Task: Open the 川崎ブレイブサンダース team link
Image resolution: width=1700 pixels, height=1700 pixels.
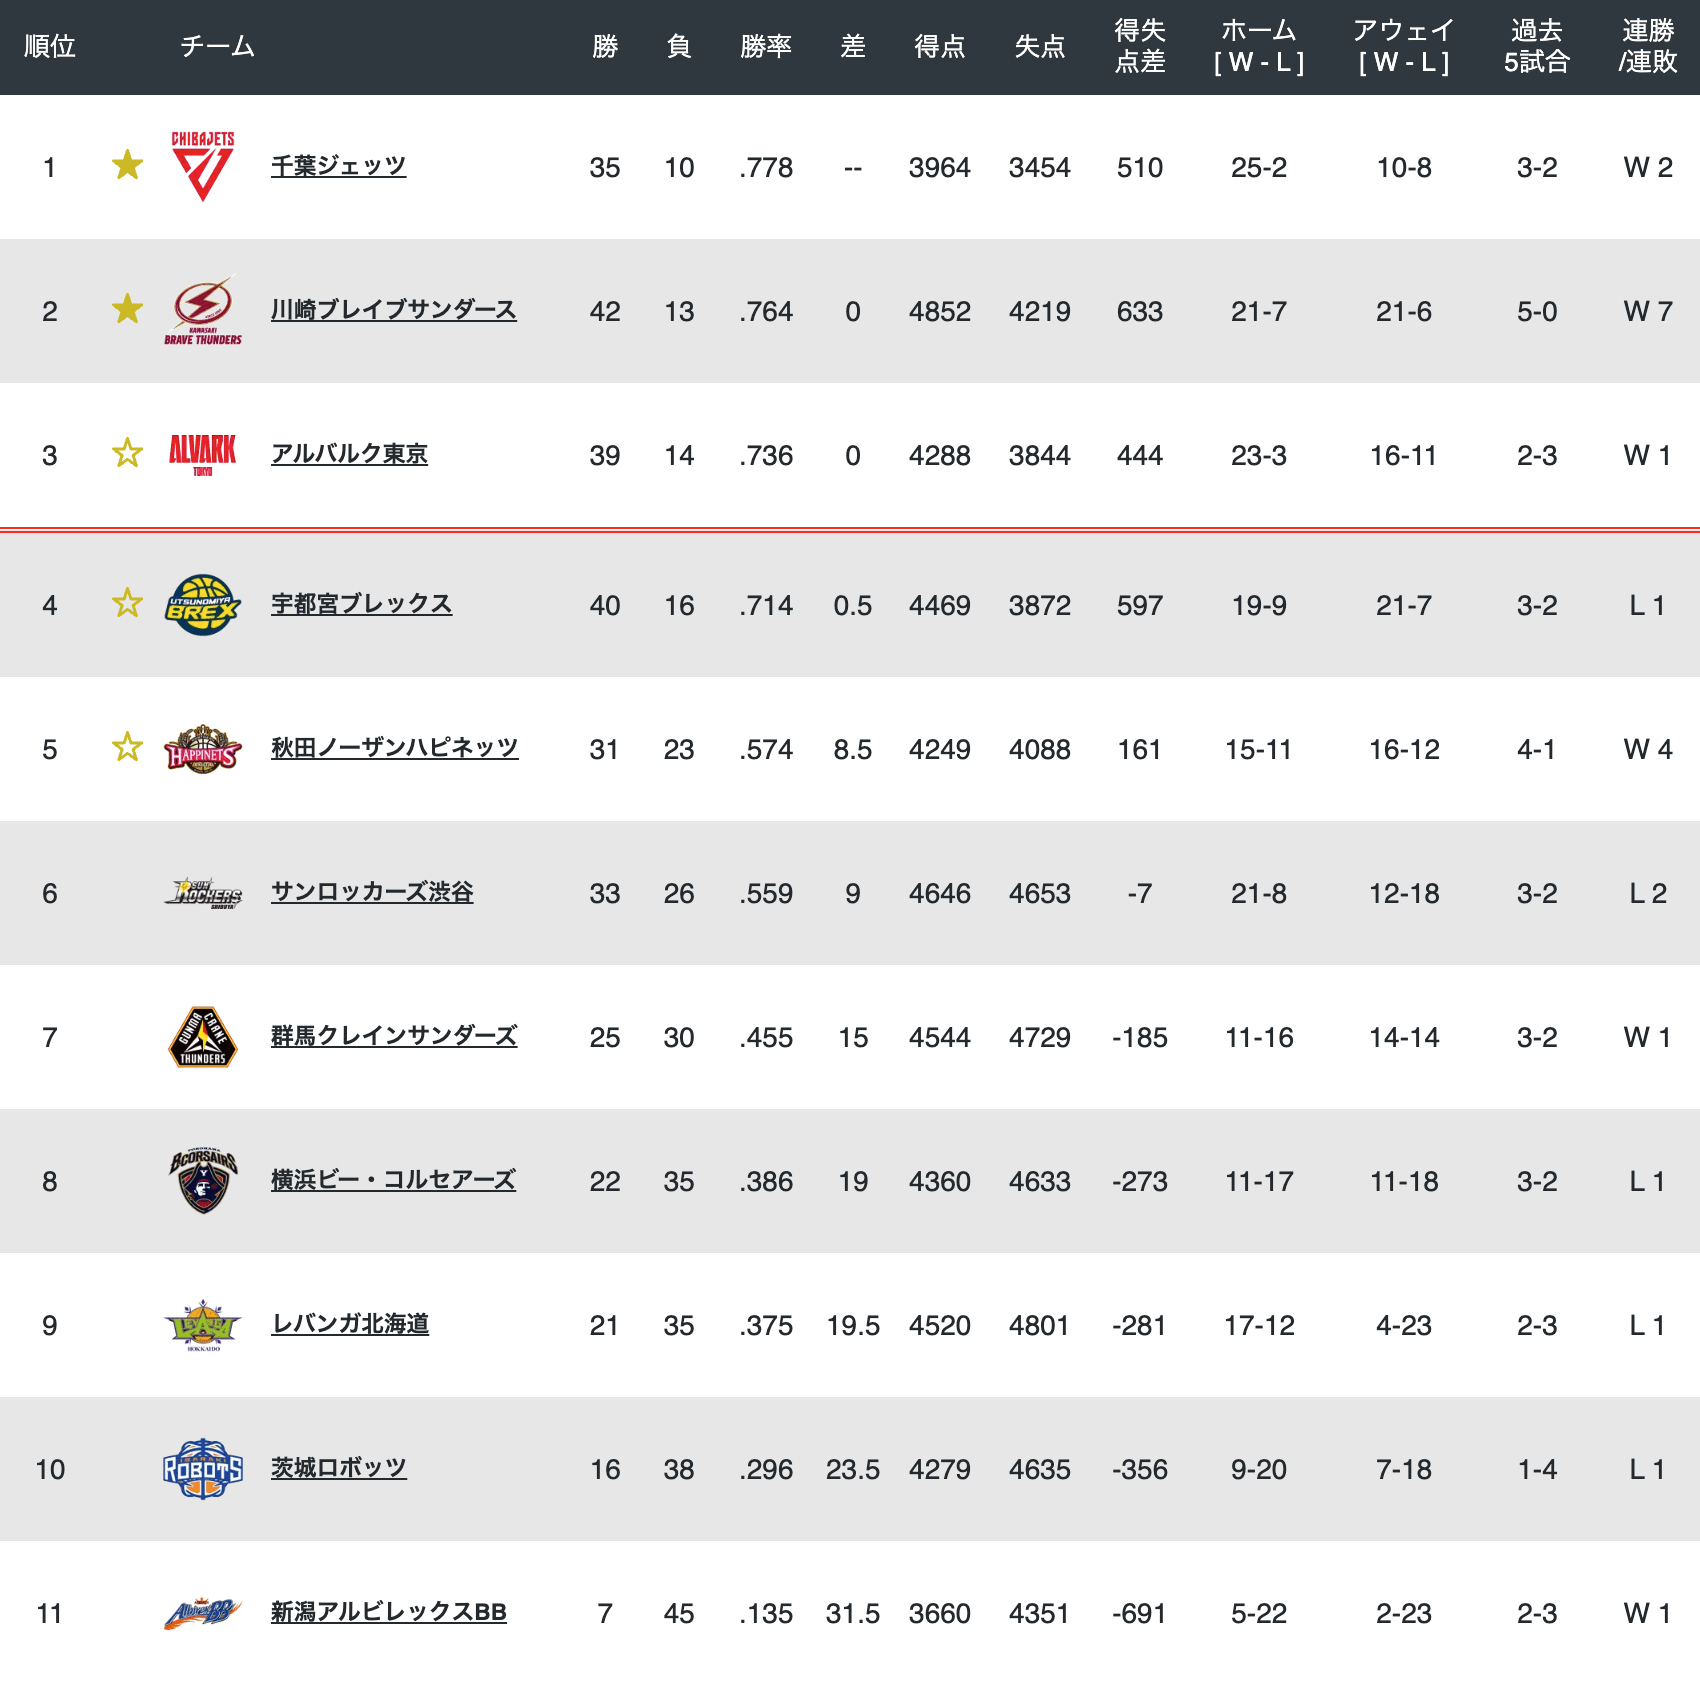Action: point(394,310)
